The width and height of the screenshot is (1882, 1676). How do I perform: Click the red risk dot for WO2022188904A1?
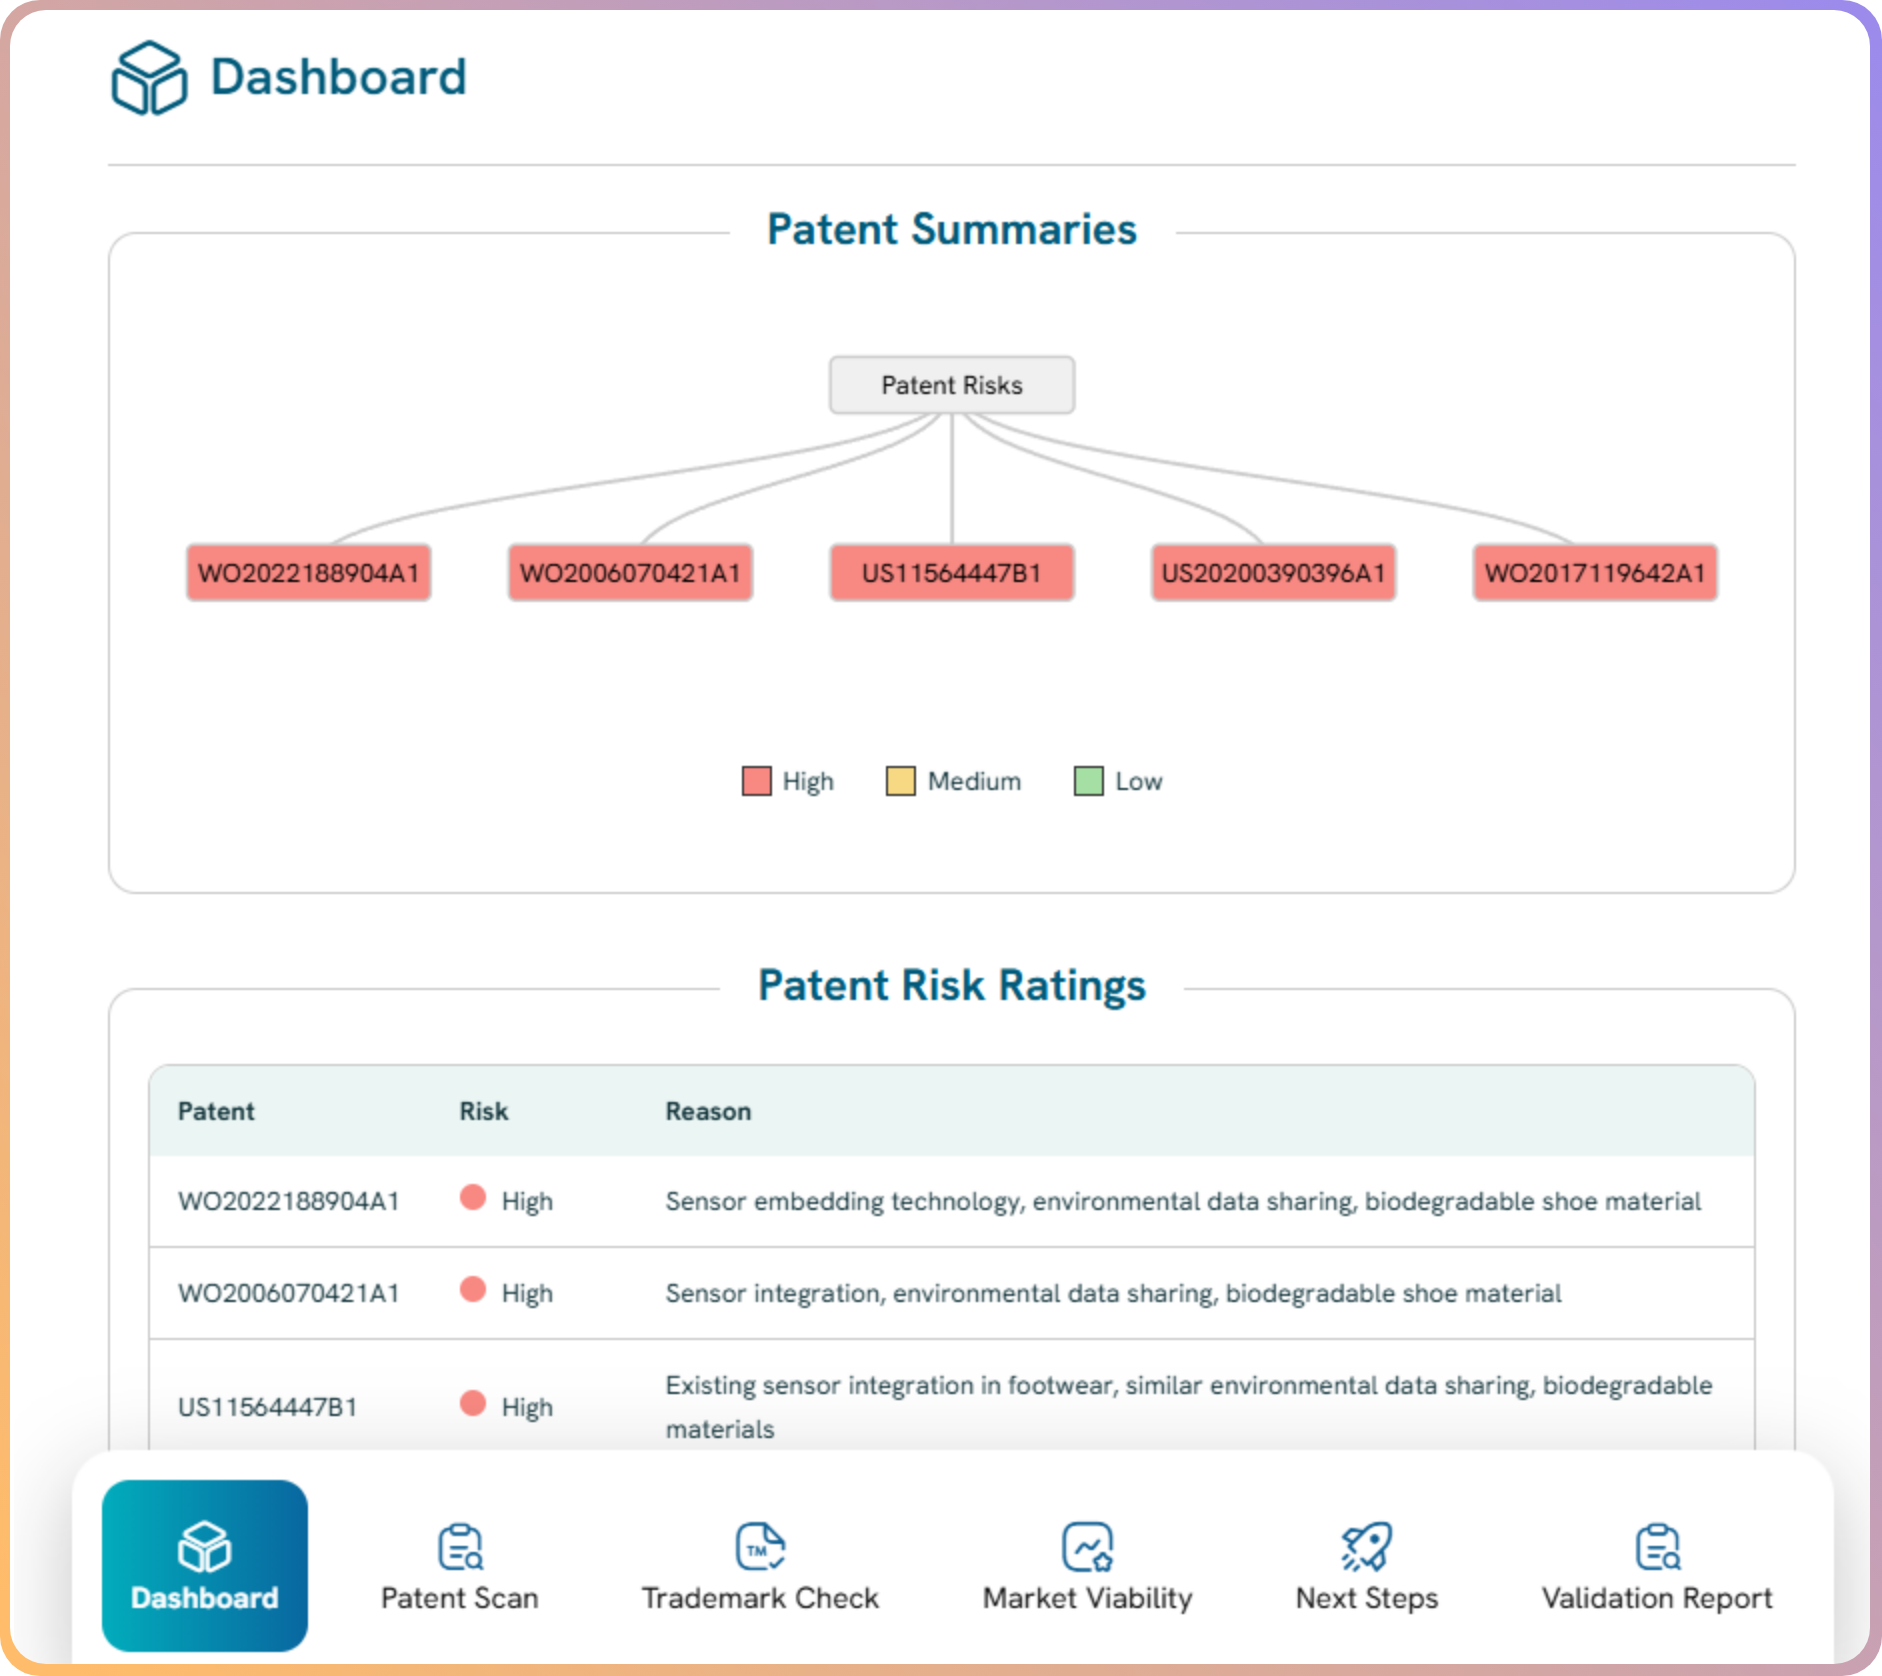[473, 1198]
